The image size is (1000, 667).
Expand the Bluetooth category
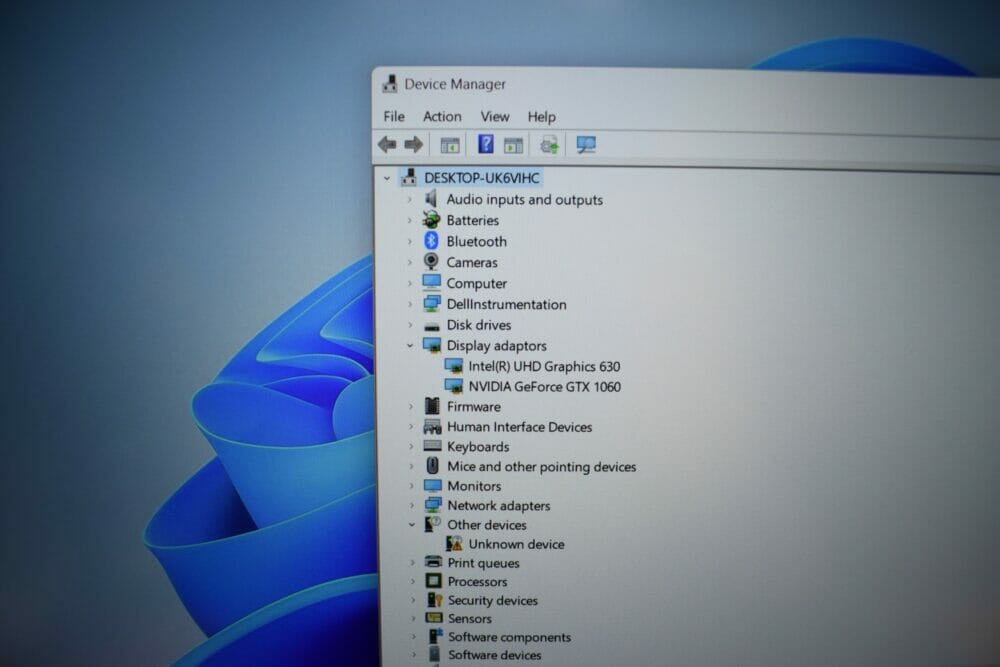click(x=409, y=242)
